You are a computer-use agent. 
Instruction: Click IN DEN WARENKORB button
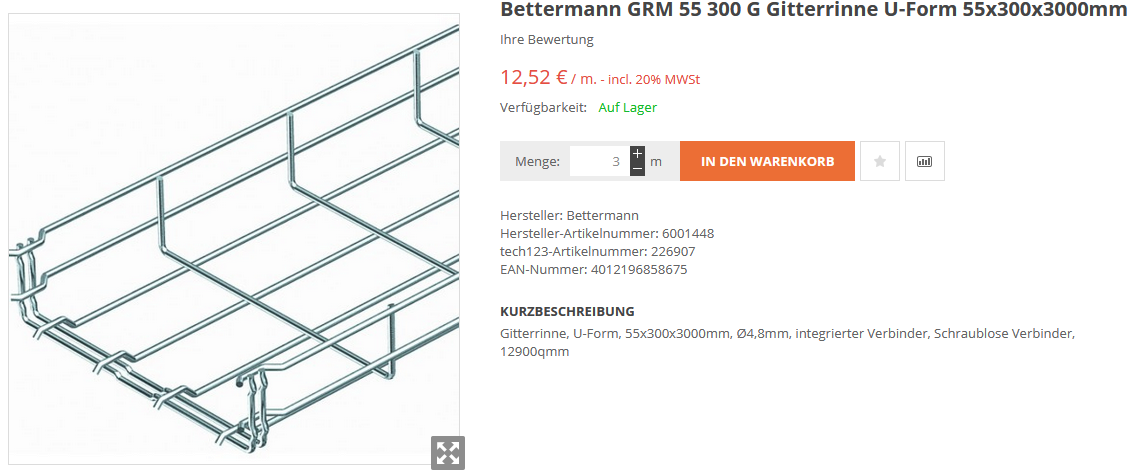click(767, 161)
